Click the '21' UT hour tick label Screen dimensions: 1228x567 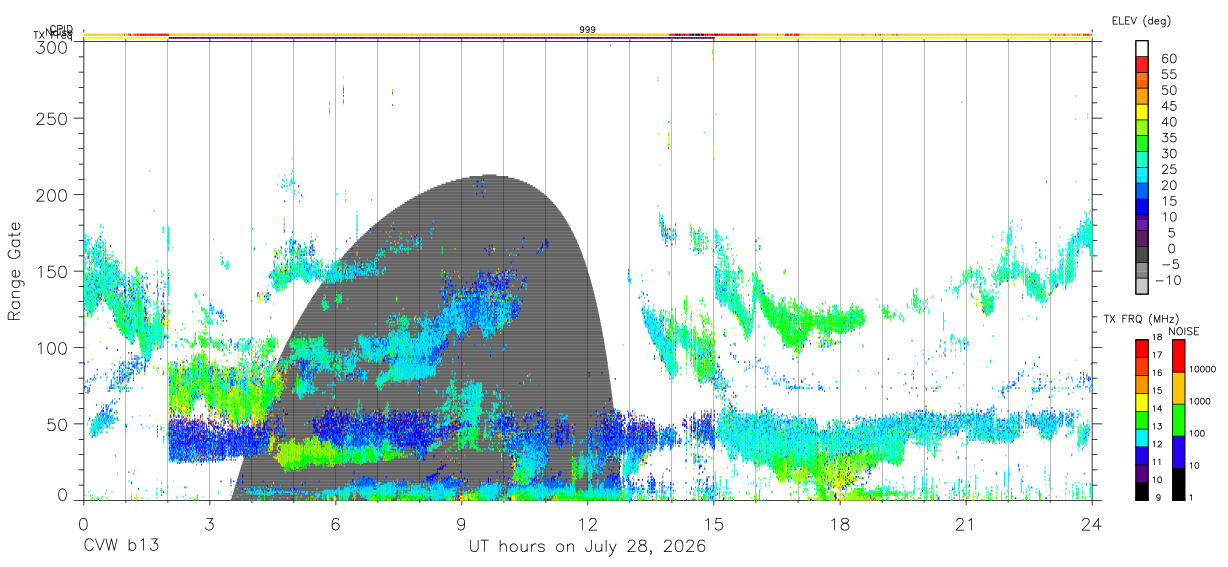965,524
